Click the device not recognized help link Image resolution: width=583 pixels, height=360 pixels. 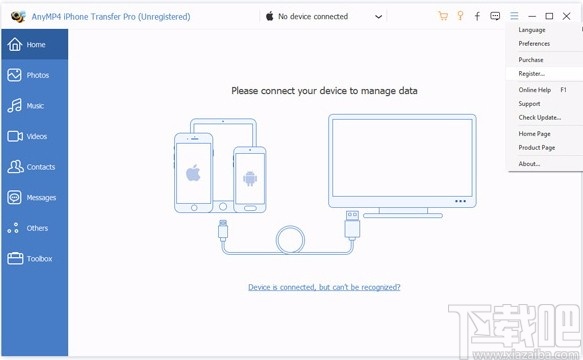click(x=324, y=287)
